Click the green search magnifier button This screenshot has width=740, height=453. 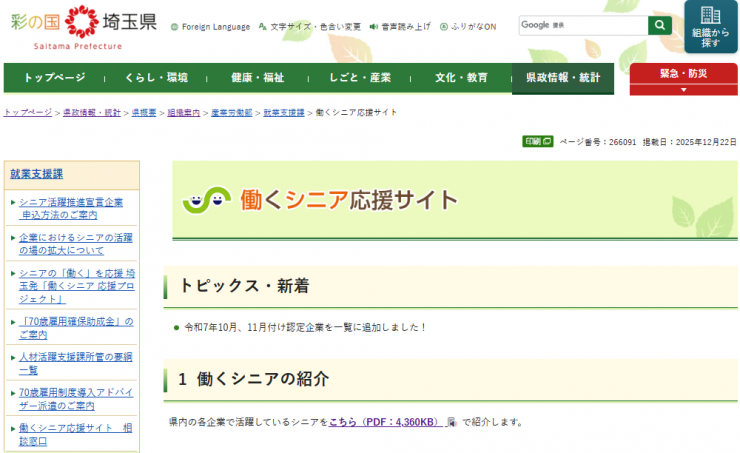click(x=660, y=25)
